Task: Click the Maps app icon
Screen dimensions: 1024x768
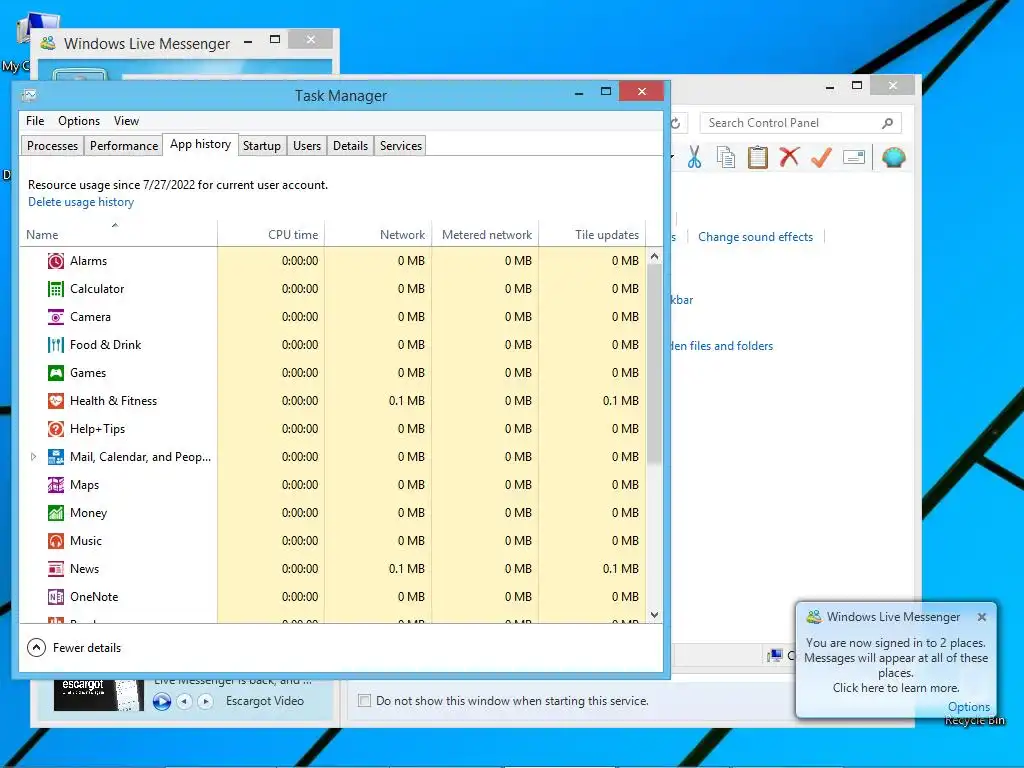Action: click(x=56, y=485)
